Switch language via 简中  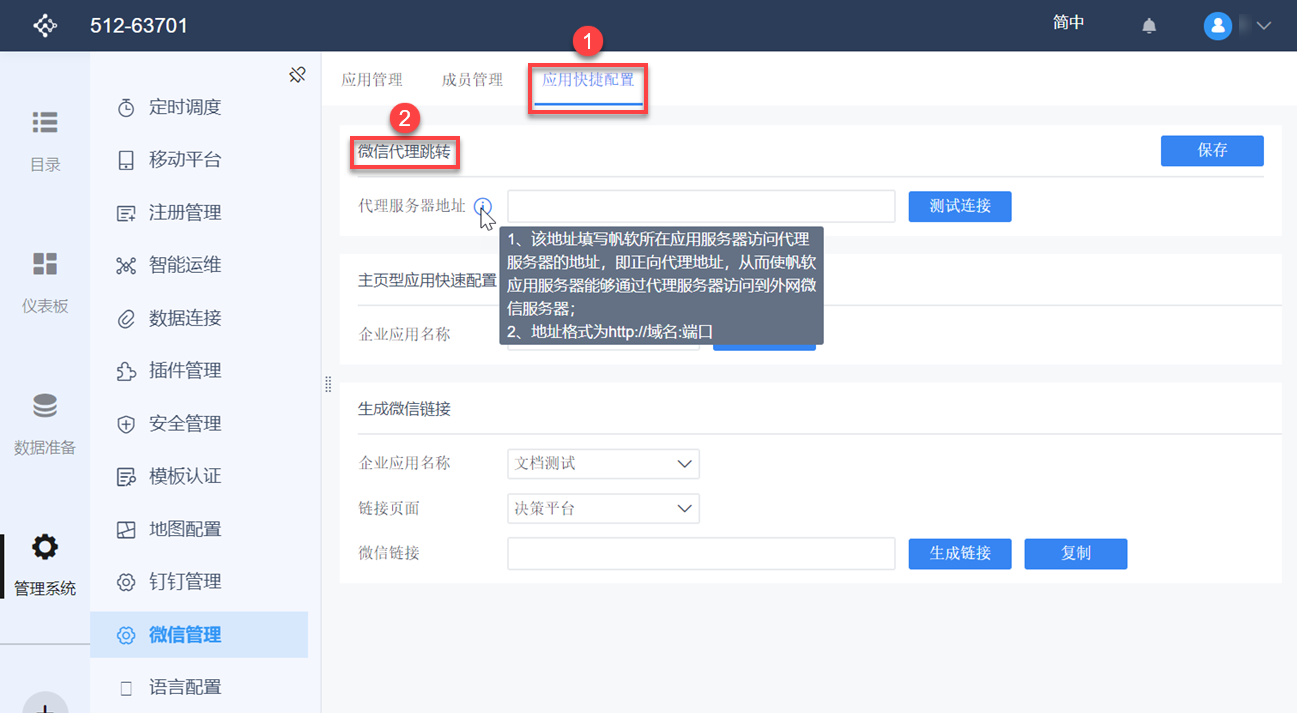click(x=1068, y=23)
